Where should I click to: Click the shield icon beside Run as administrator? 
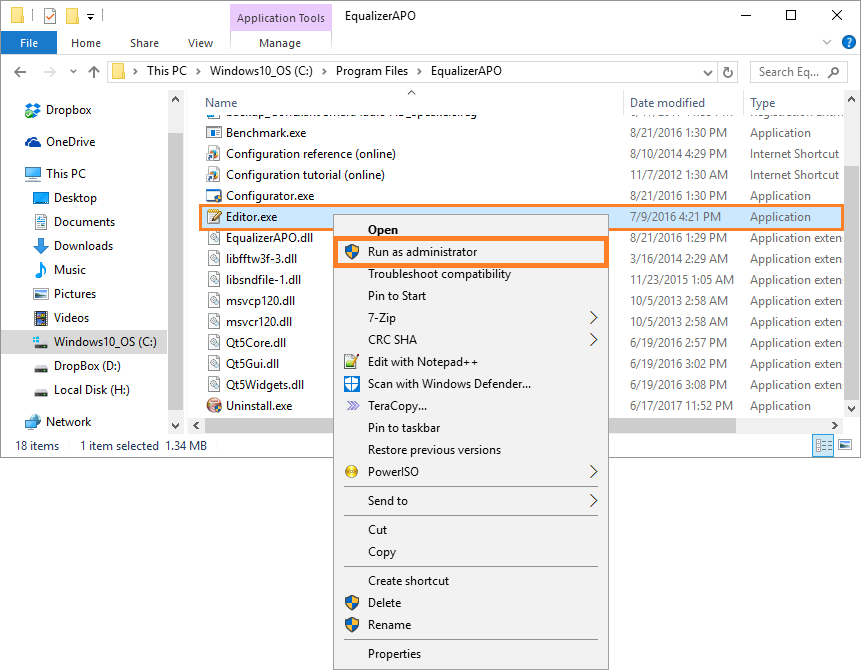(351, 252)
